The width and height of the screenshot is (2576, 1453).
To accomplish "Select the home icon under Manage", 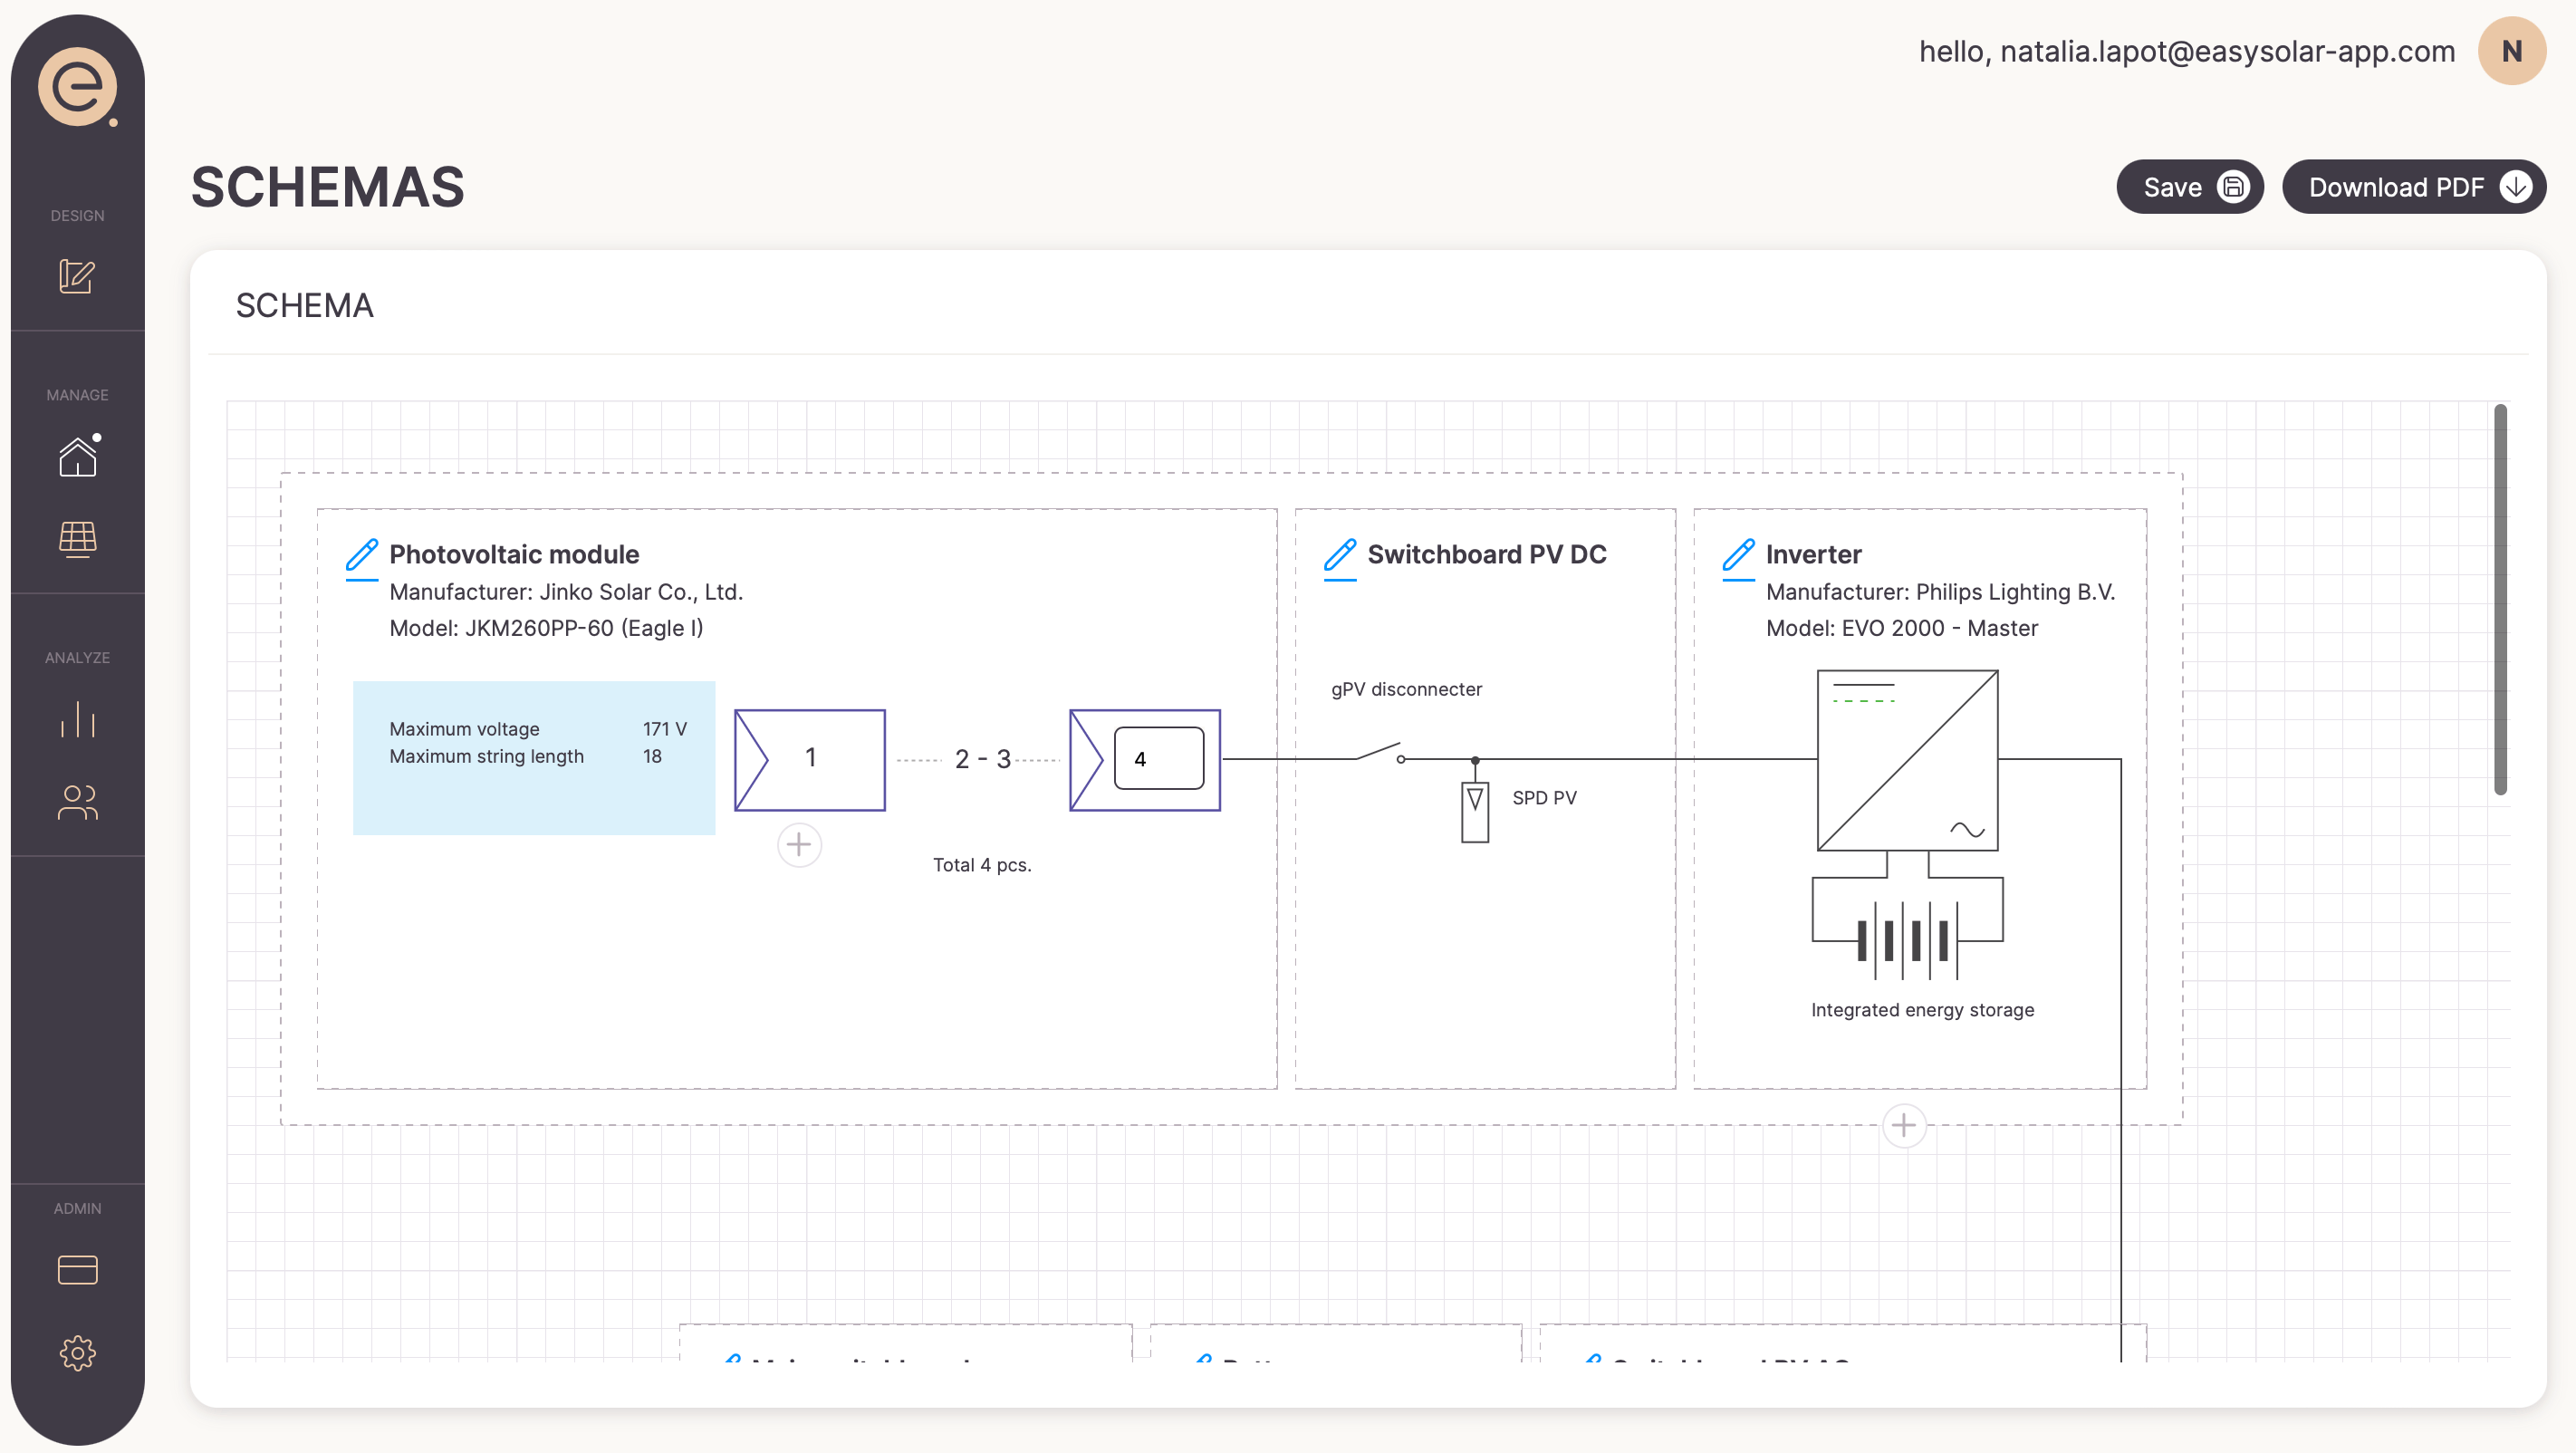I will (x=77, y=456).
